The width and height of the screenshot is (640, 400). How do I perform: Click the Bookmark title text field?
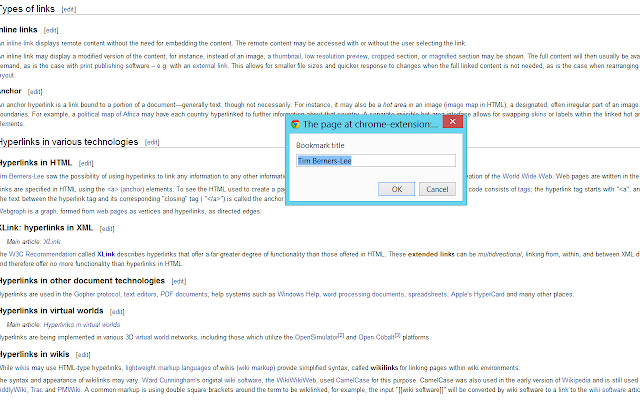[376, 160]
